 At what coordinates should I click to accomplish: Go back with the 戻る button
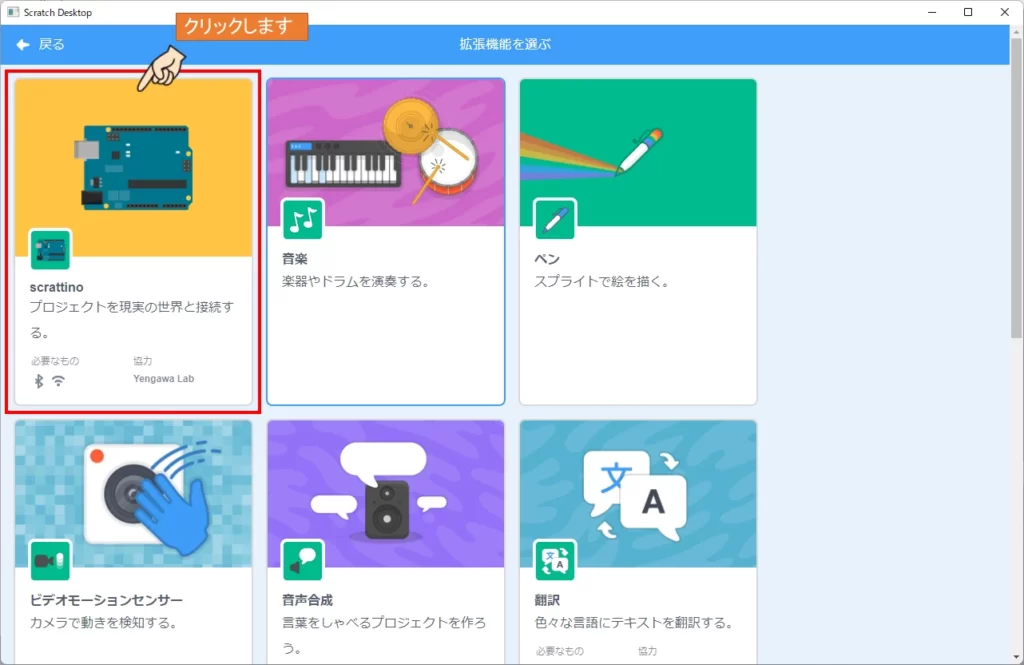(x=40, y=44)
